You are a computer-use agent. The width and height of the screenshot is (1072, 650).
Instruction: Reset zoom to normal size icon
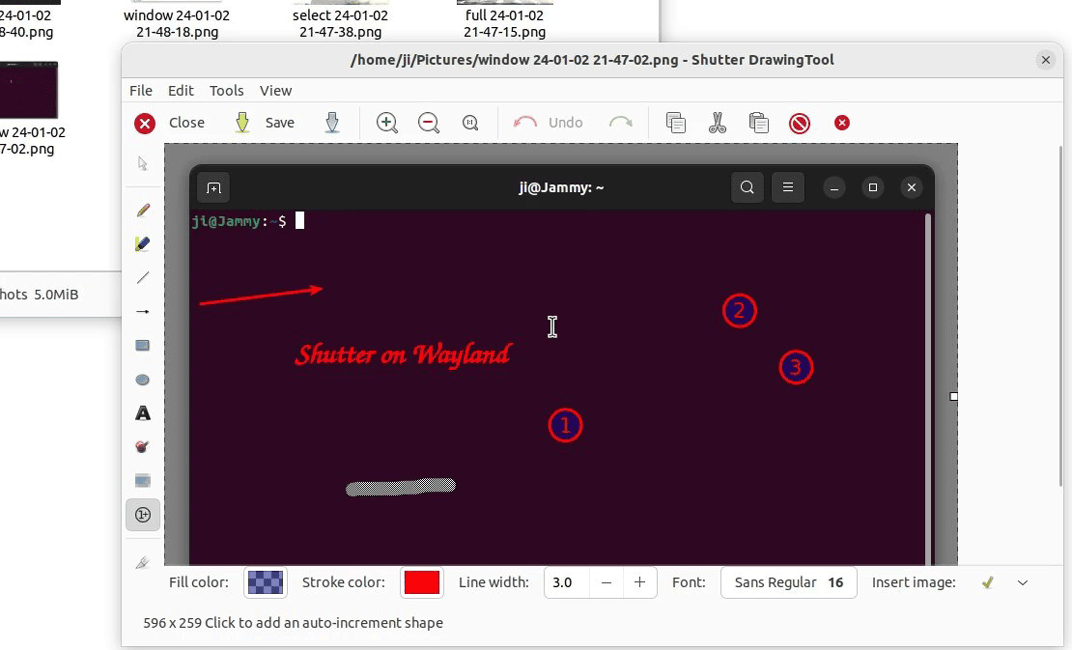pyautogui.click(x=470, y=123)
